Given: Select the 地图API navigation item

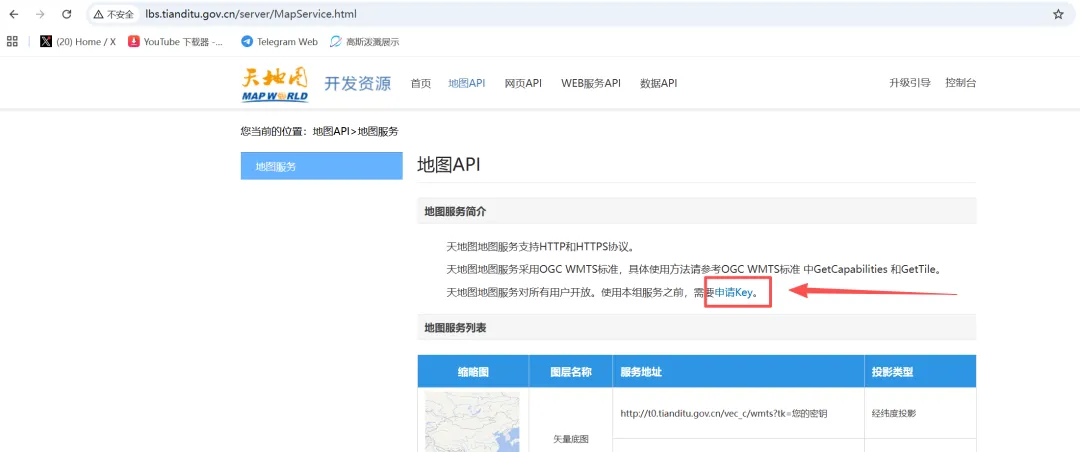Looking at the screenshot, I should 466,83.
